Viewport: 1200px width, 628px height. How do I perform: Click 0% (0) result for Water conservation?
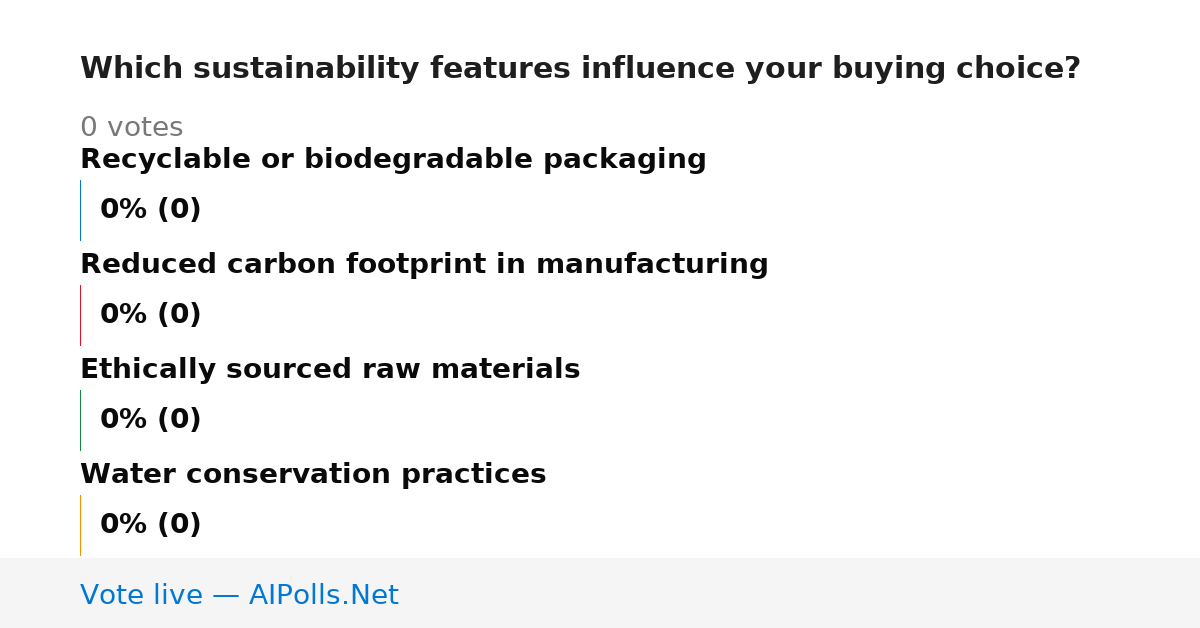click(x=150, y=525)
